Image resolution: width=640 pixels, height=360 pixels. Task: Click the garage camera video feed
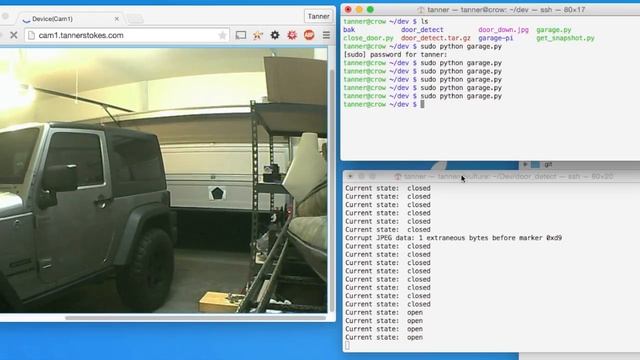click(x=163, y=180)
